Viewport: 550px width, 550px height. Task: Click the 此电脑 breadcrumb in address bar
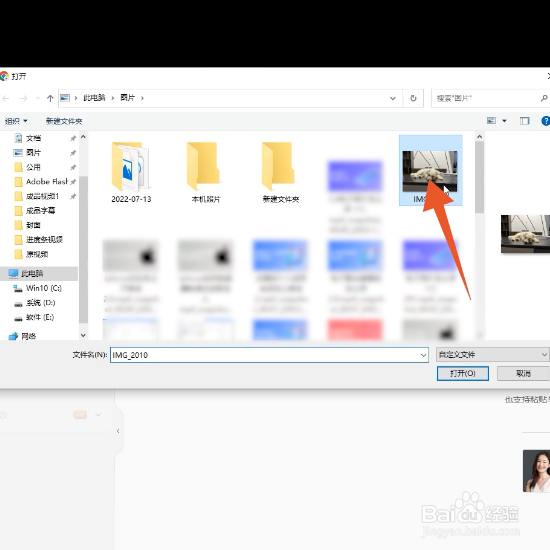point(94,98)
